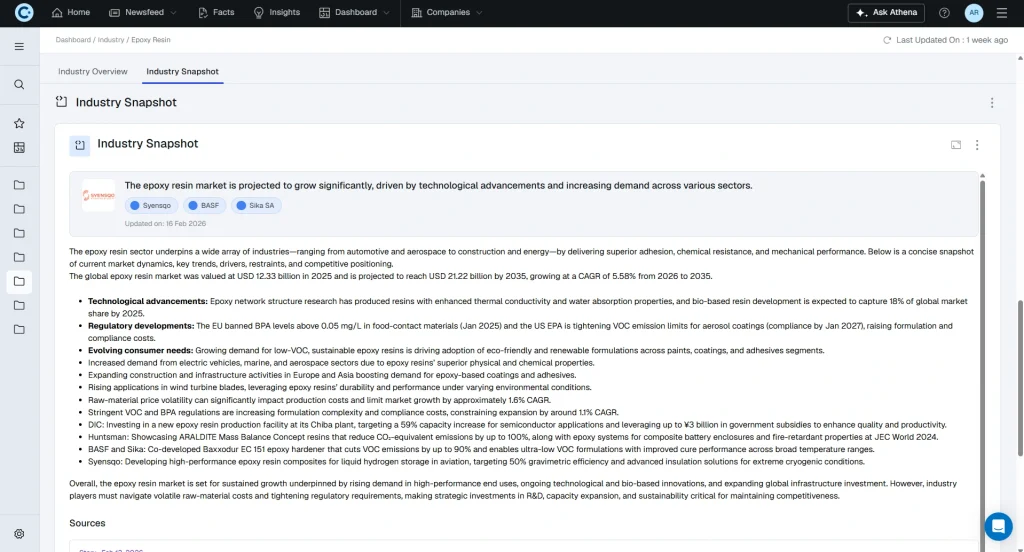Viewport: 1024px width, 552px height.
Task: Switch to the Industry Overview tab
Action: pos(93,71)
